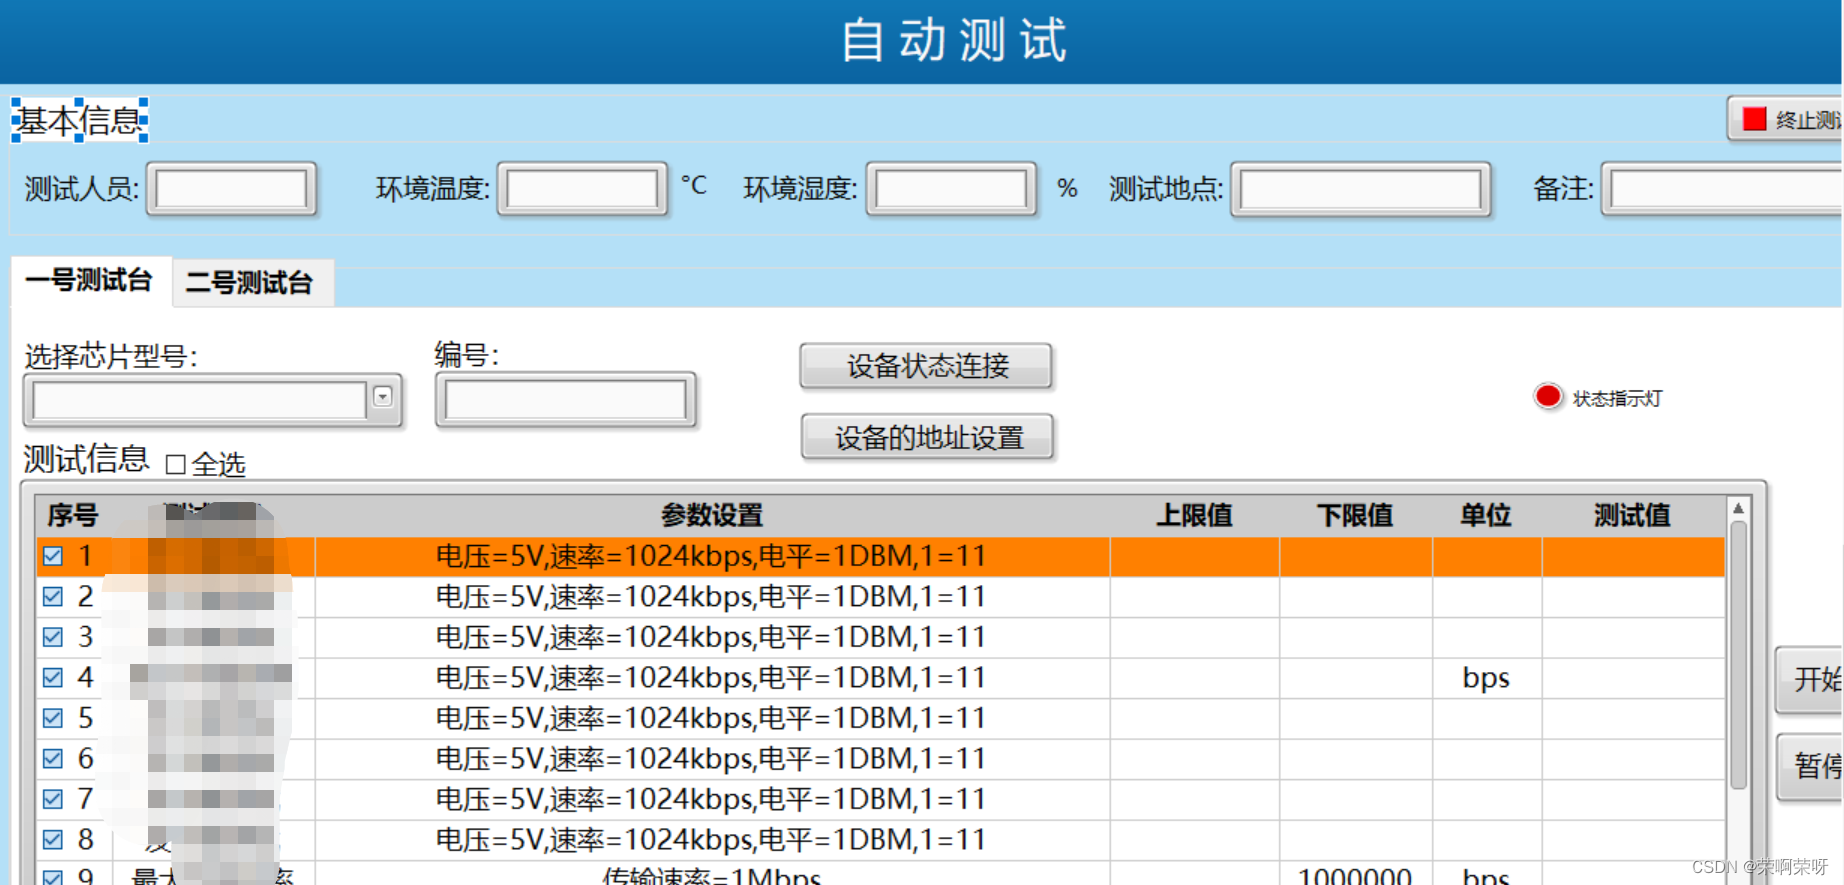
Task: Uncheck the checkbox in row 1
Action: (x=53, y=556)
